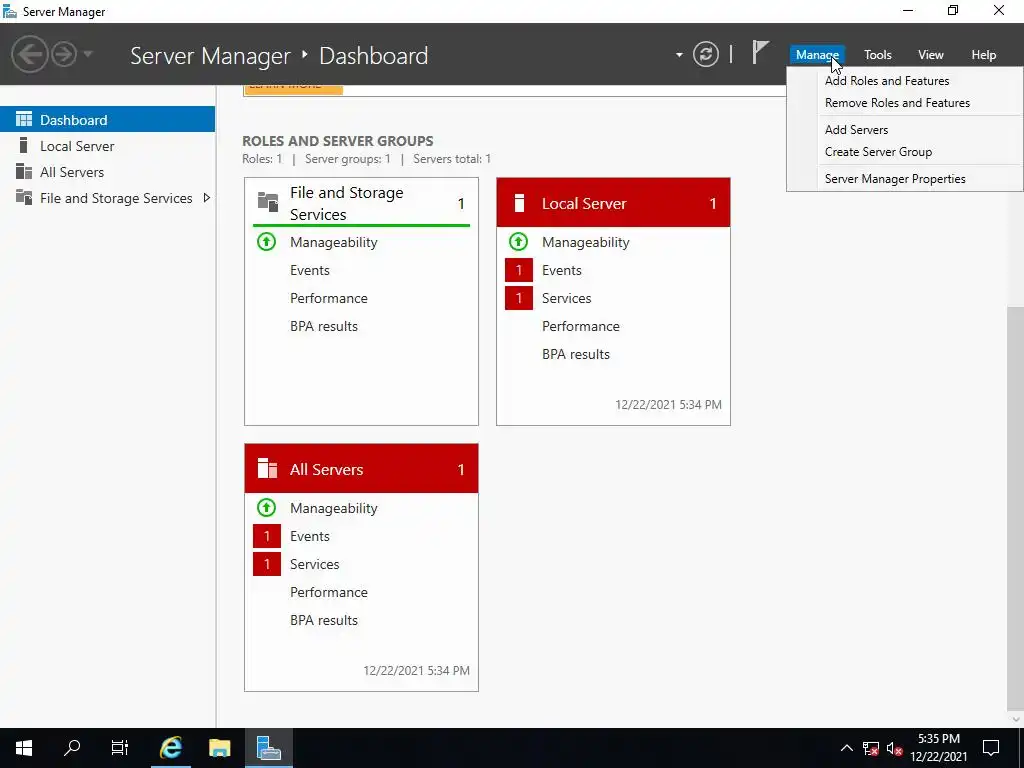Image resolution: width=1024 pixels, height=768 pixels.
Task: Click Manageability status icon in All Servers tile
Action: click(266, 508)
